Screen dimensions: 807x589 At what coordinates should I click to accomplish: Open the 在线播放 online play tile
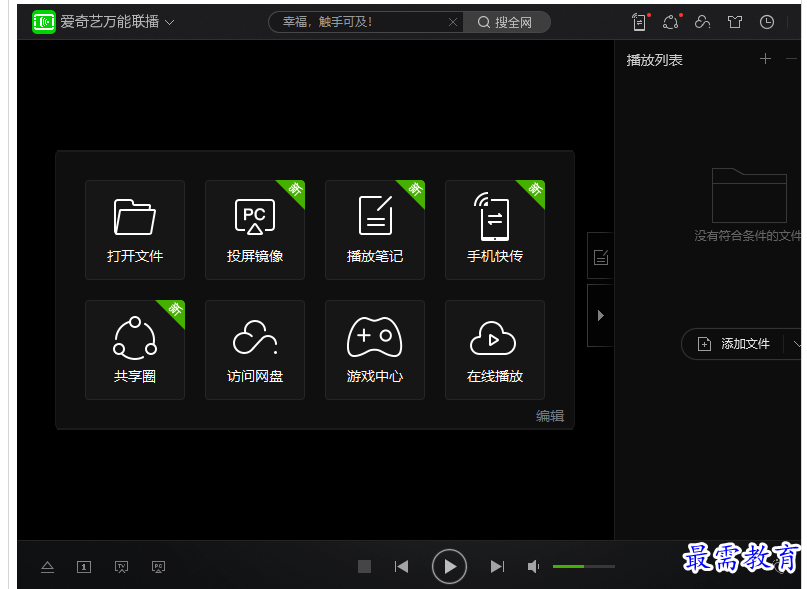[495, 350]
